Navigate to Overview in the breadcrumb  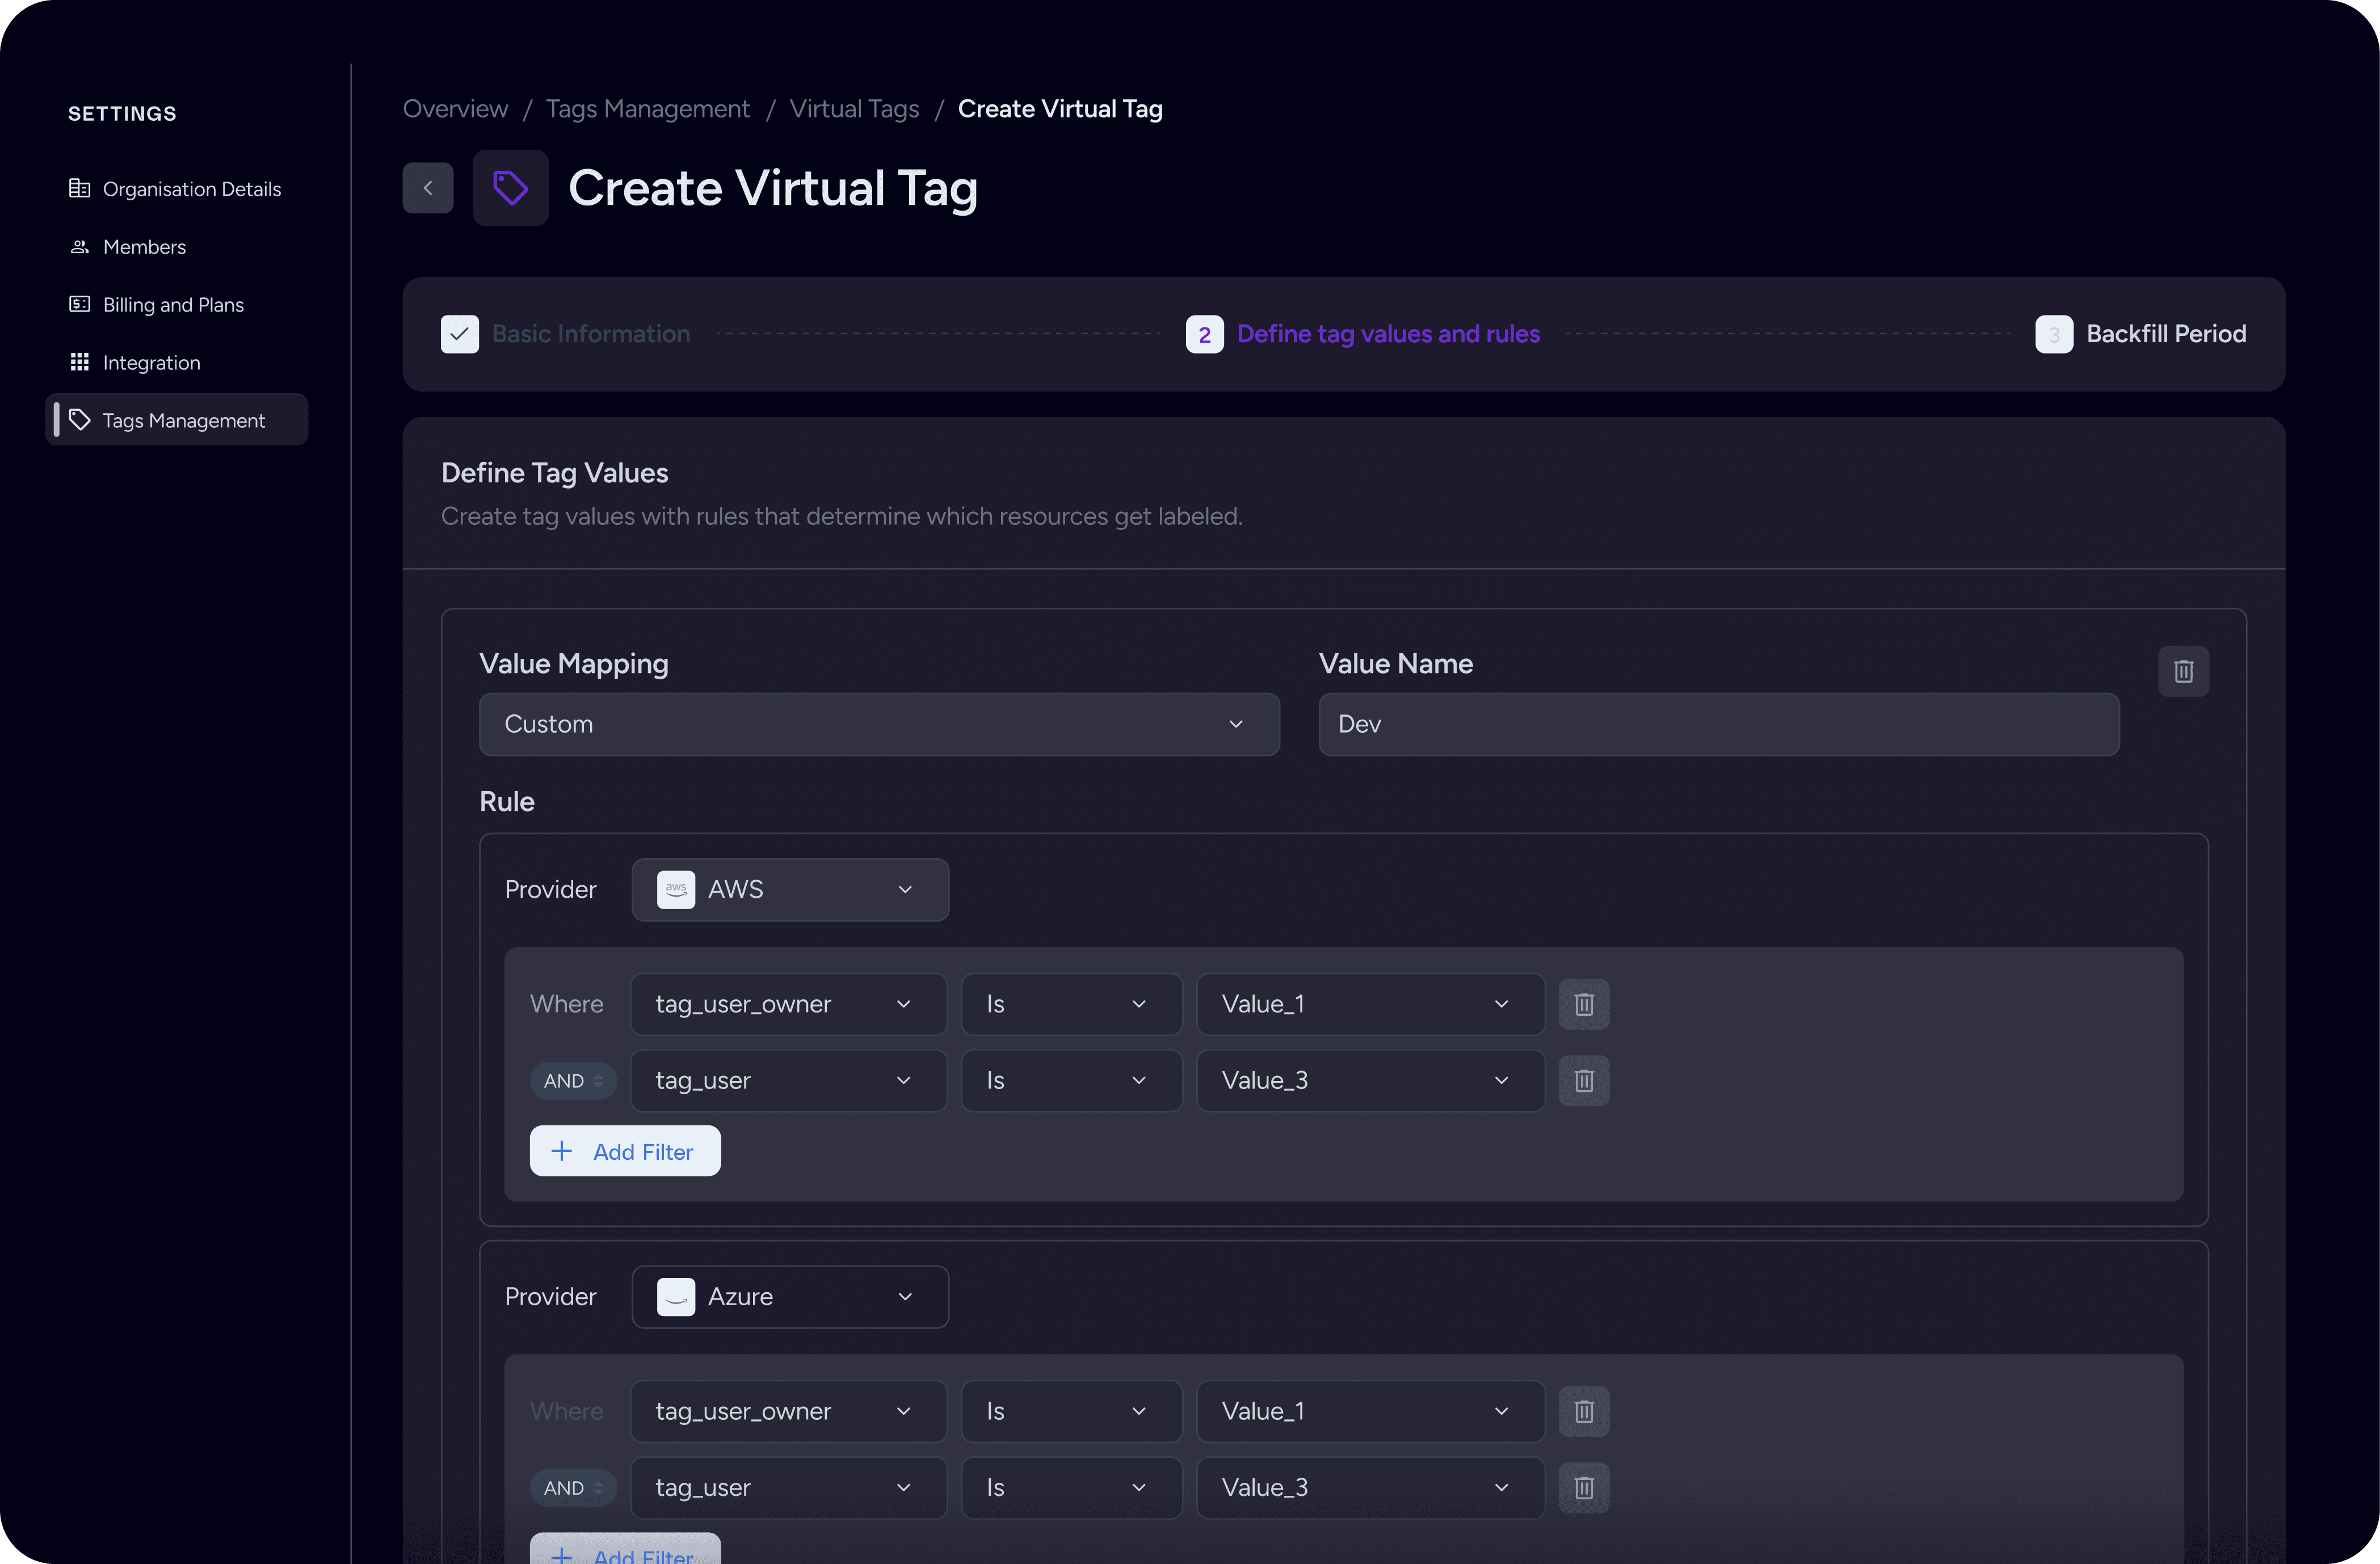click(x=455, y=109)
